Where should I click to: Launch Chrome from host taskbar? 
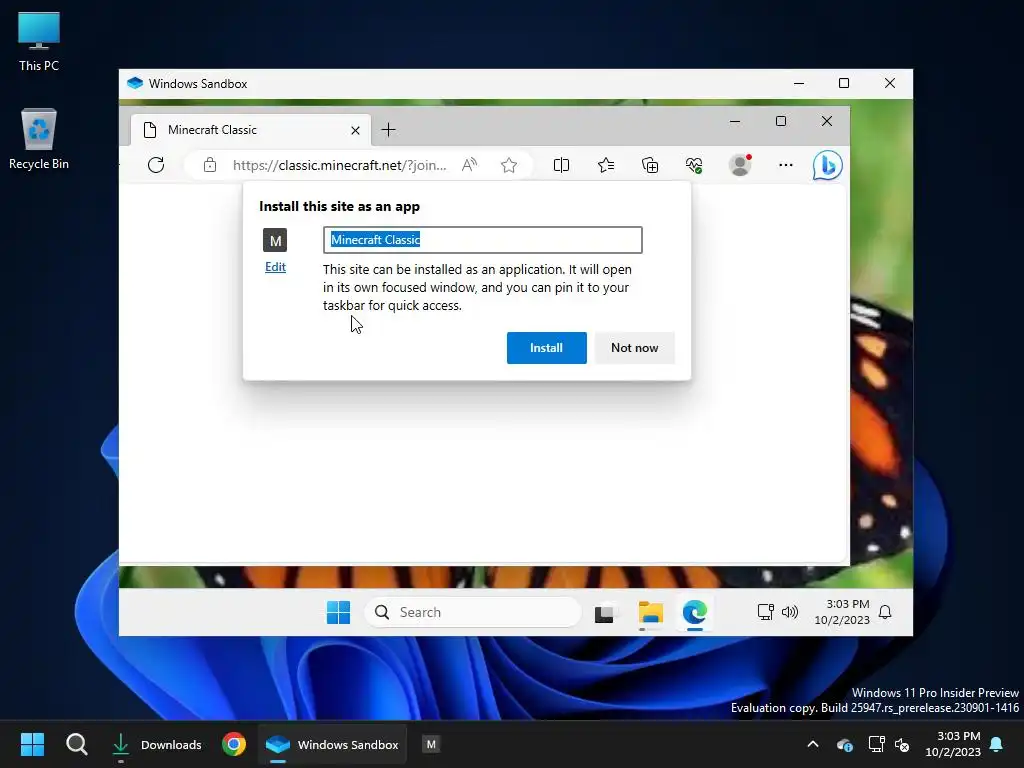point(234,744)
